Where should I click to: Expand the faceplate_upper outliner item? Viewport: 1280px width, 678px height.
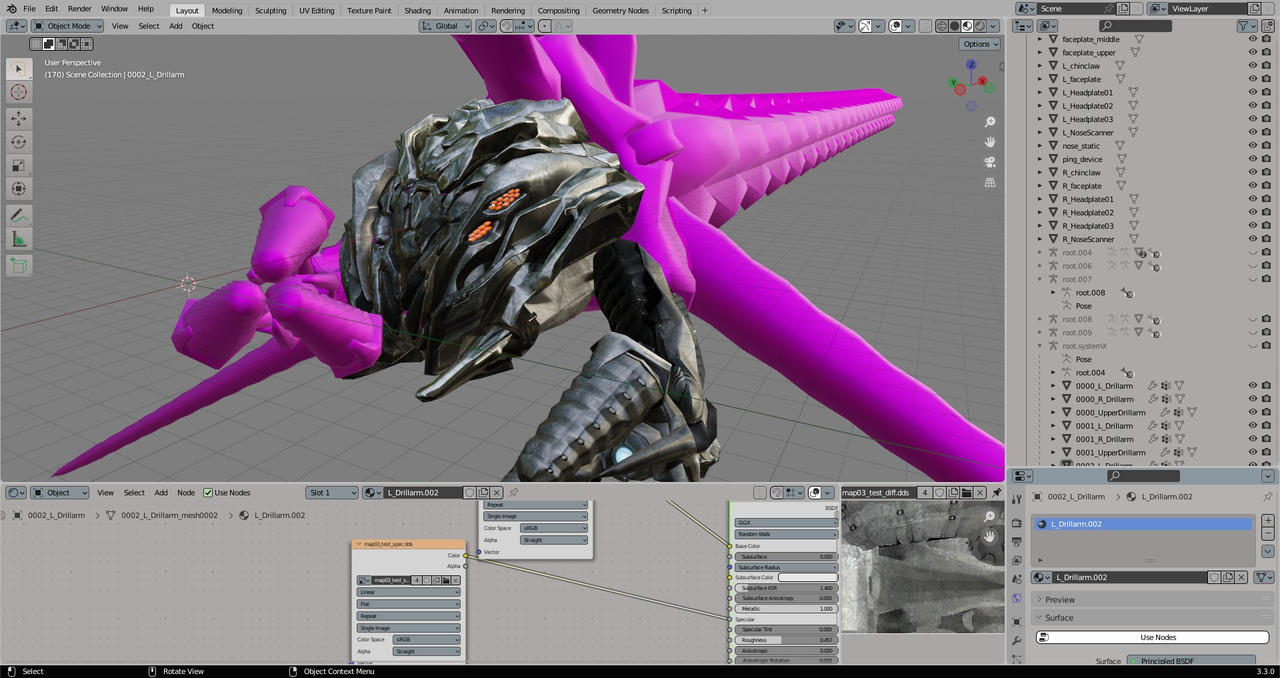point(1040,52)
